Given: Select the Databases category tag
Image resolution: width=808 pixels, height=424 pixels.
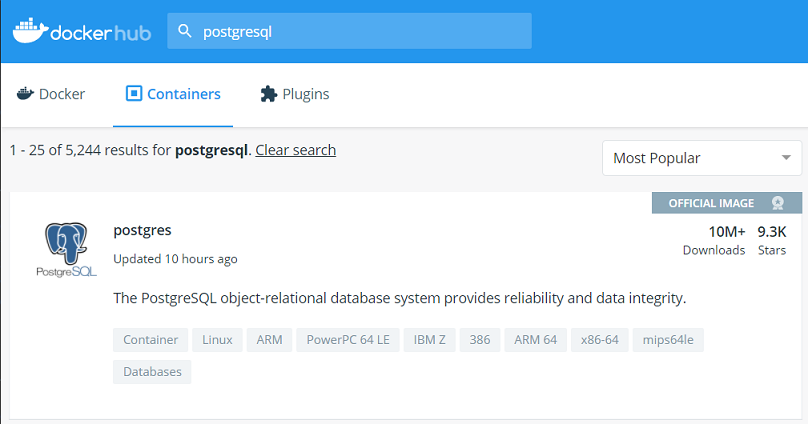Looking at the screenshot, I should tap(152, 372).
